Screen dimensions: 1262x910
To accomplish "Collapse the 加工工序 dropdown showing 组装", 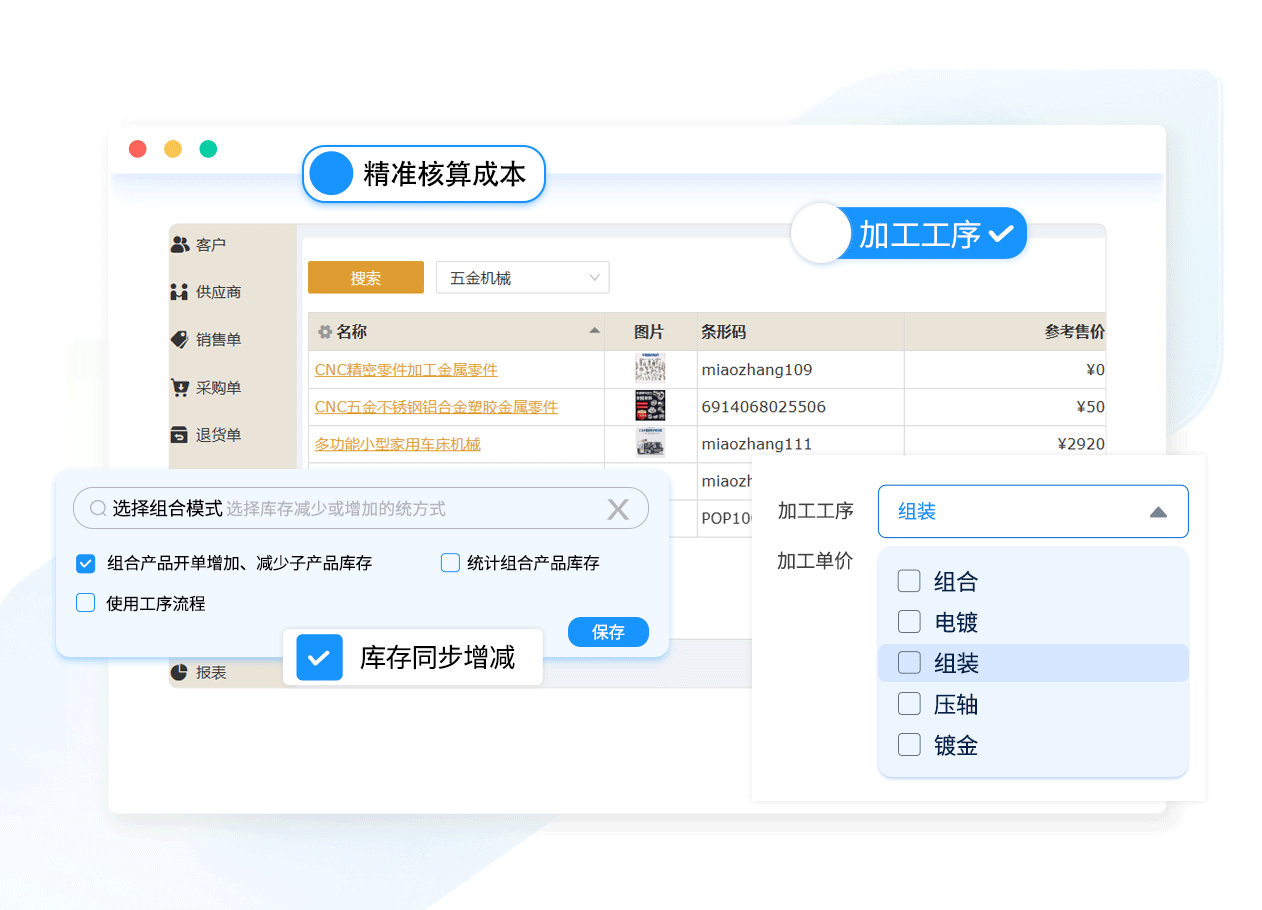I will coord(1158,512).
